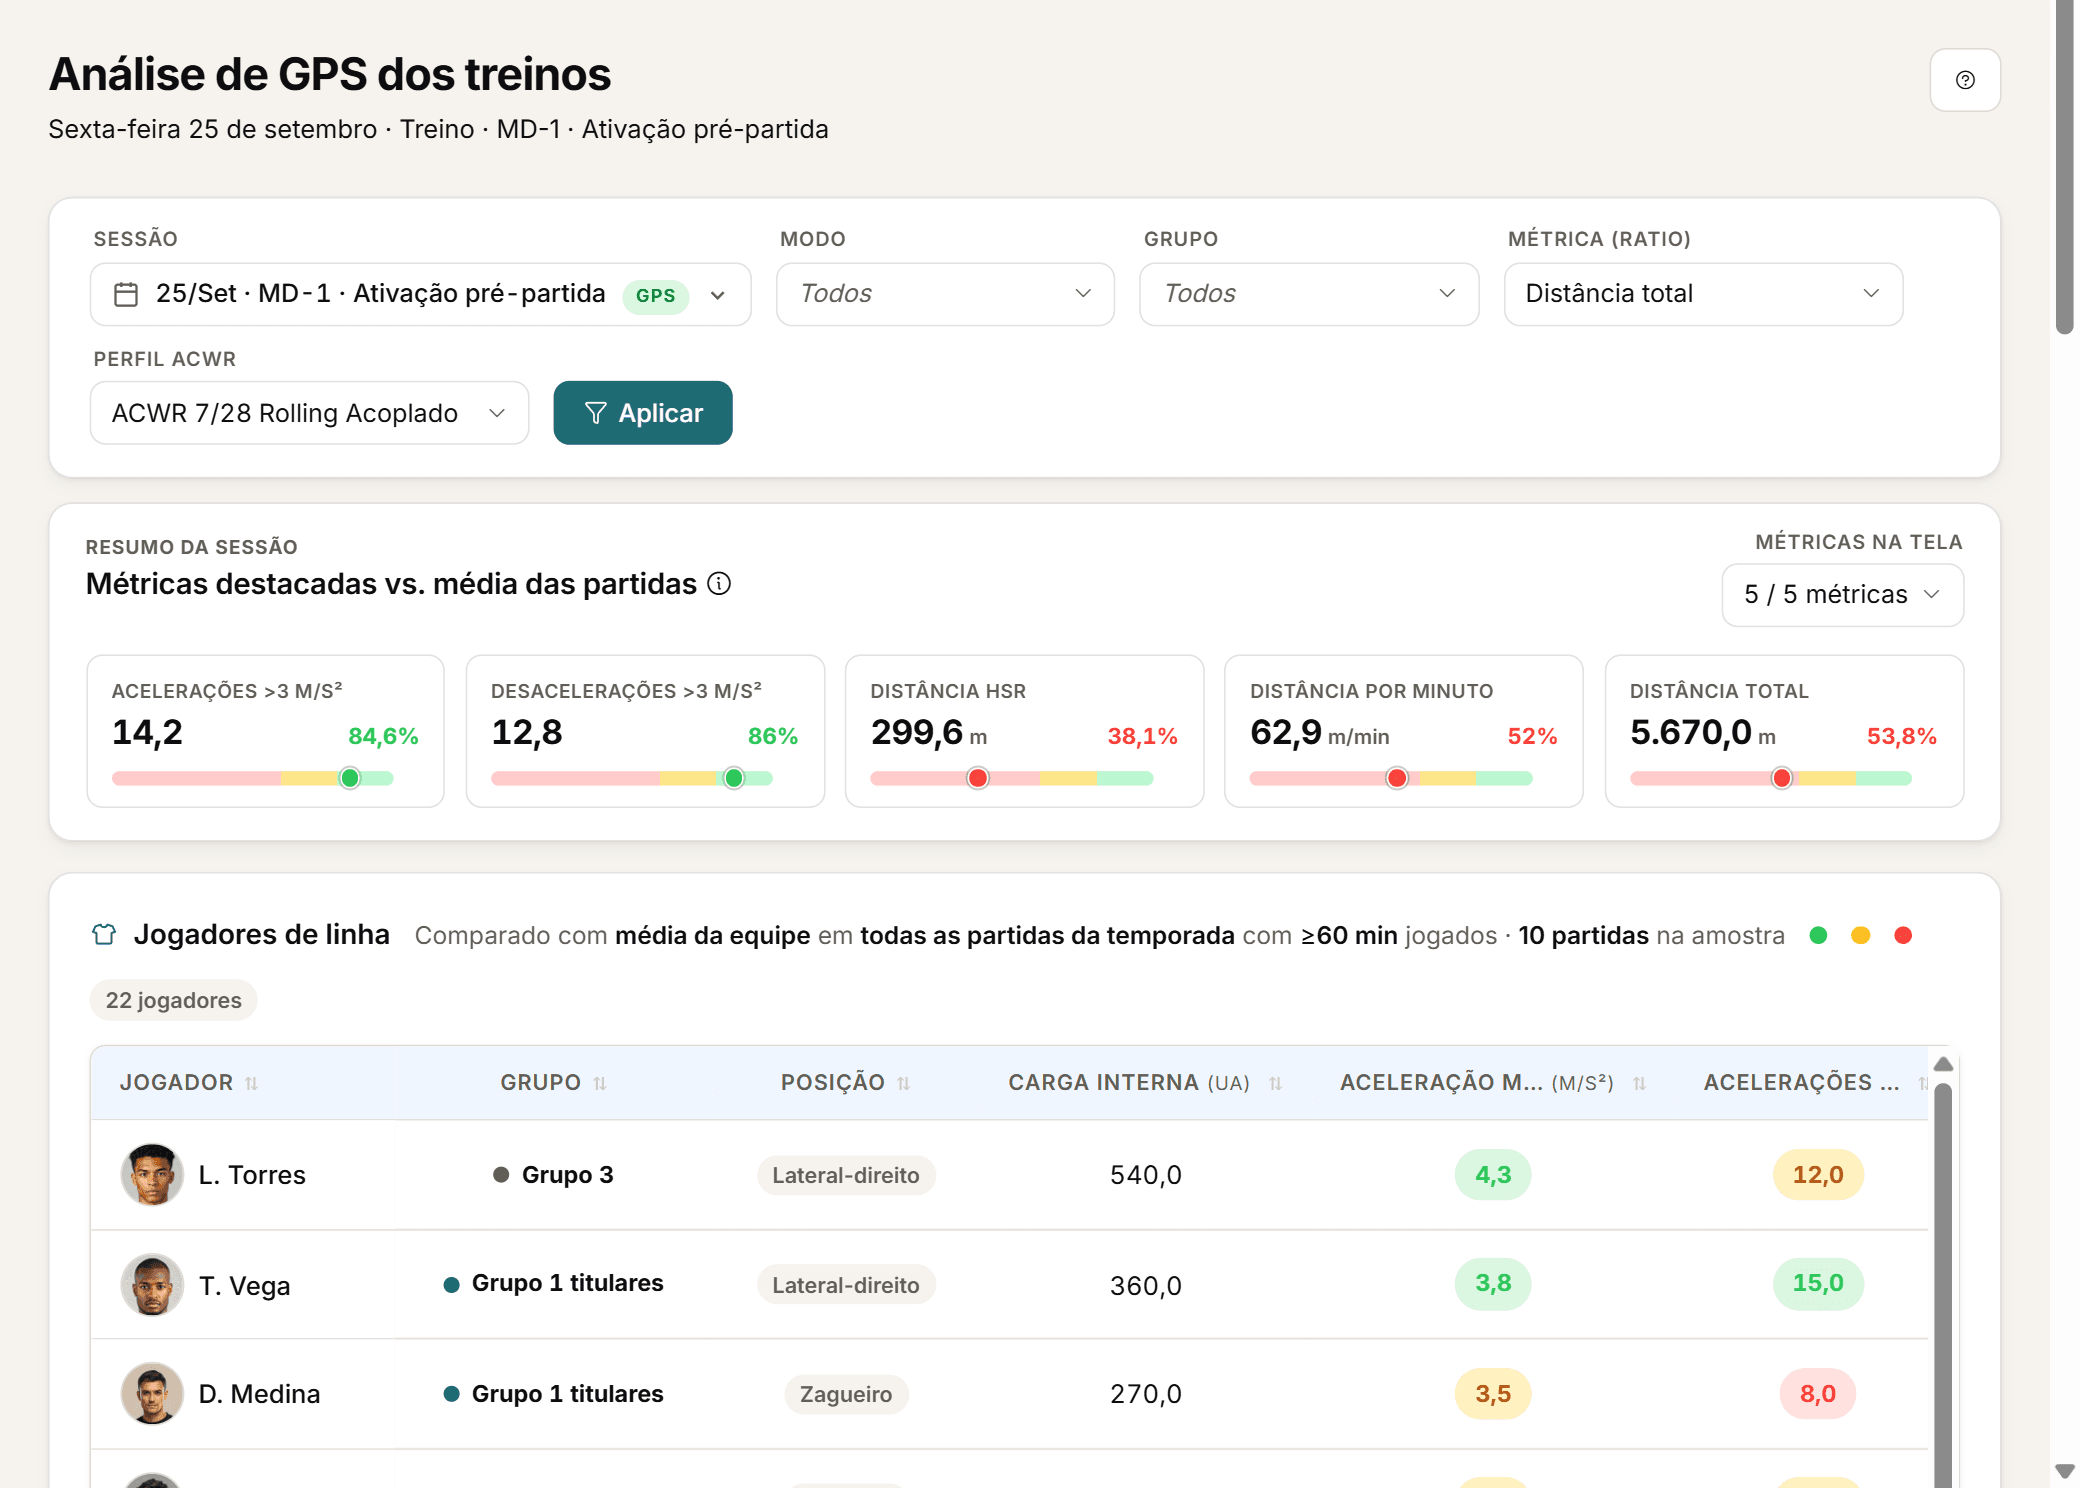Click D. Medina player avatar
This screenshot has height=1488, width=2080.
point(152,1393)
